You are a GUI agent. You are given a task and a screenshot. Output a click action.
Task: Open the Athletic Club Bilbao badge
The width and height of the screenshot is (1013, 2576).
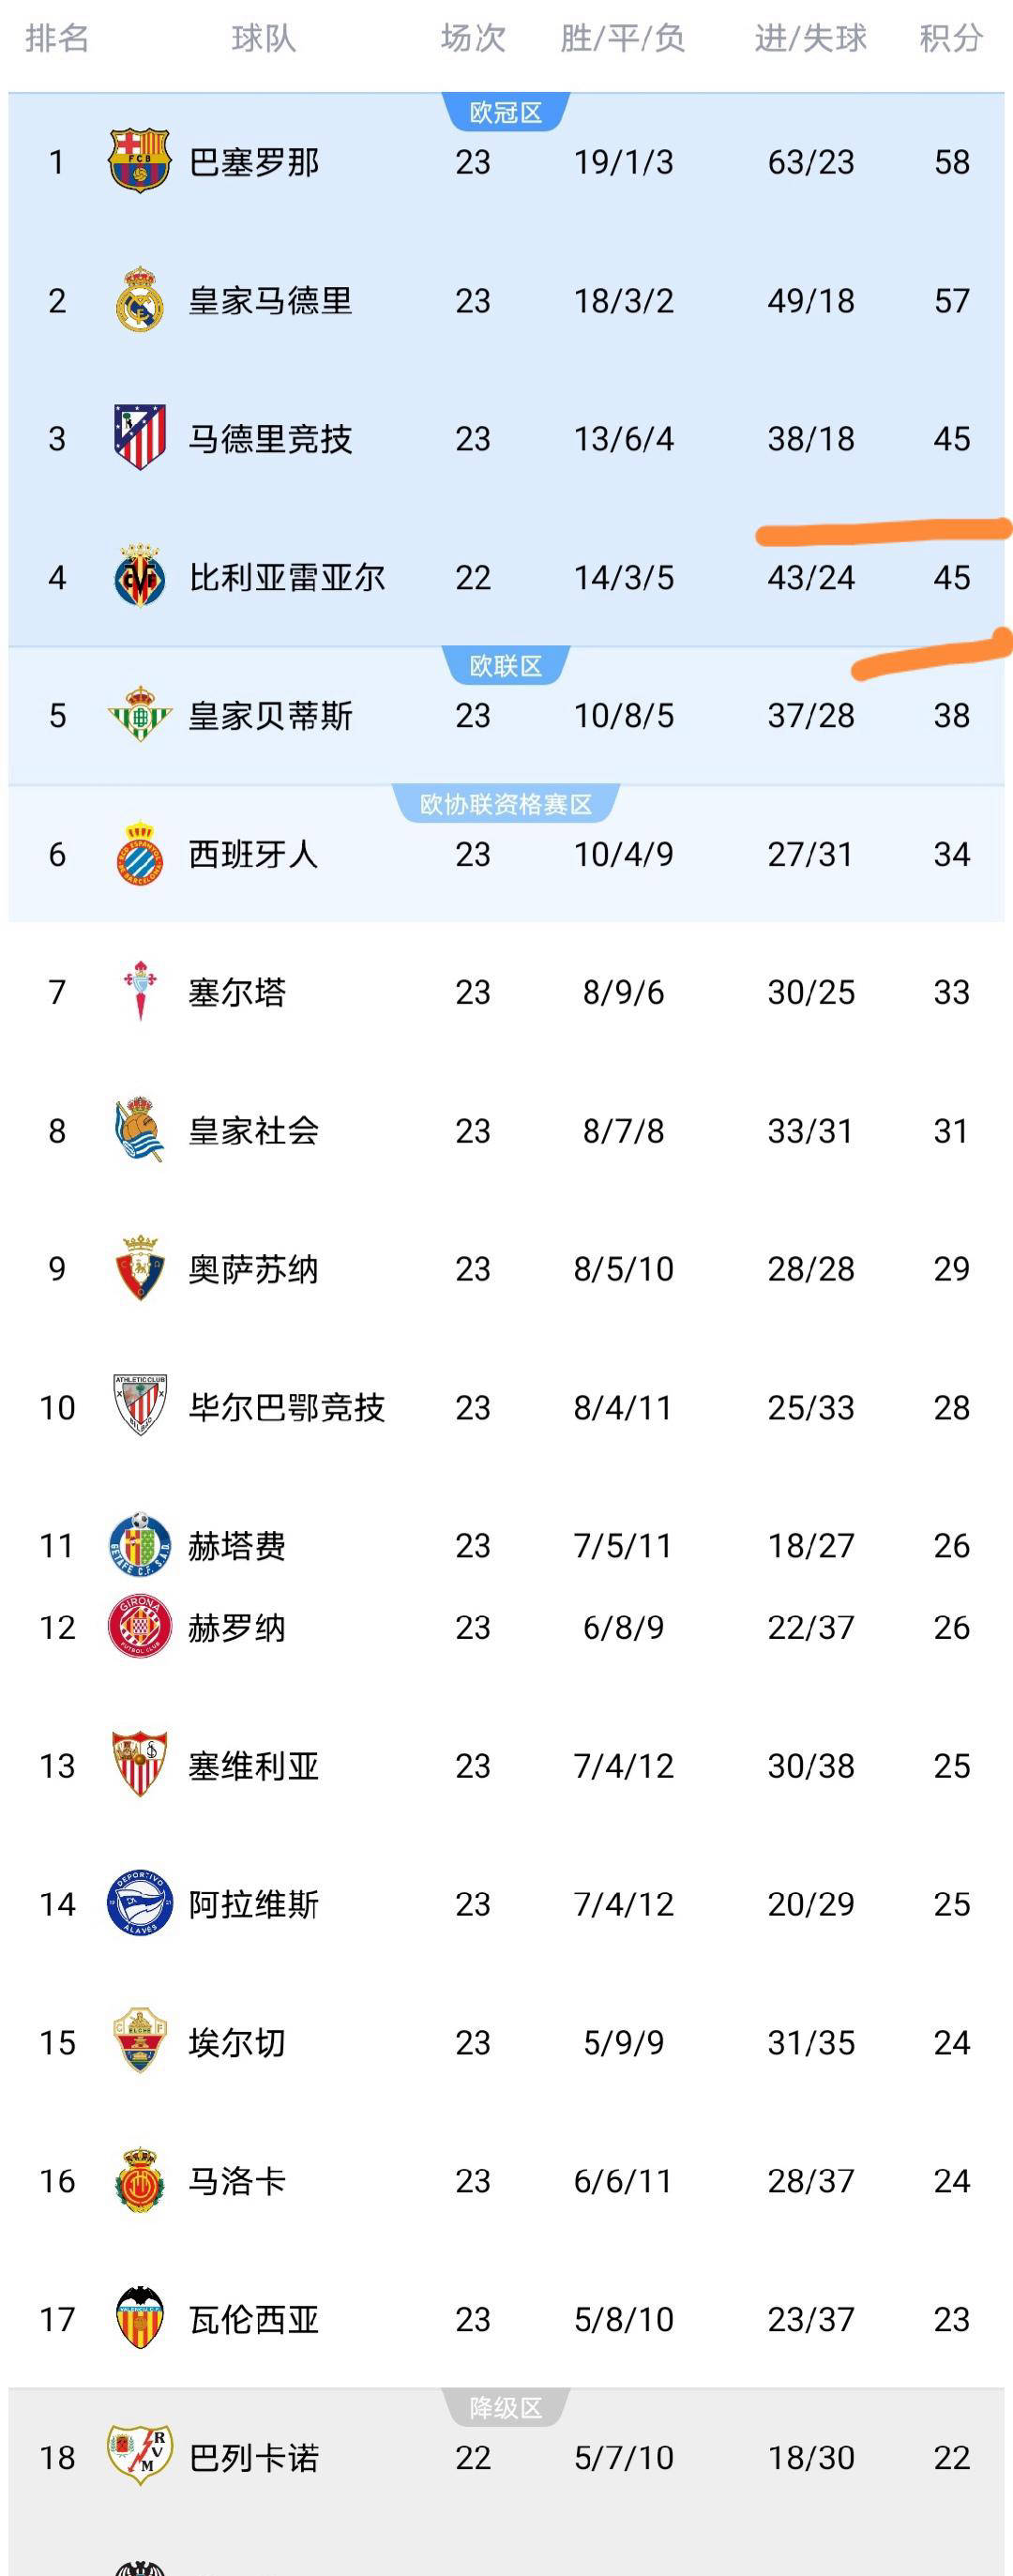tap(140, 1406)
